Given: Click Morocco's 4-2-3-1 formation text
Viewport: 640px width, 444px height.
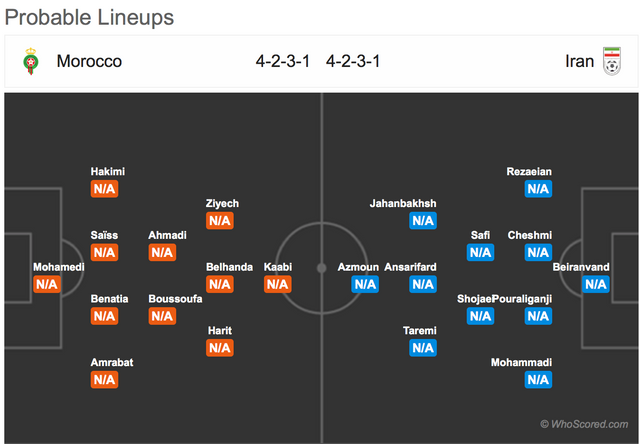Looking at the screenshot, I should pyautogui.click(x=282, y=61).
